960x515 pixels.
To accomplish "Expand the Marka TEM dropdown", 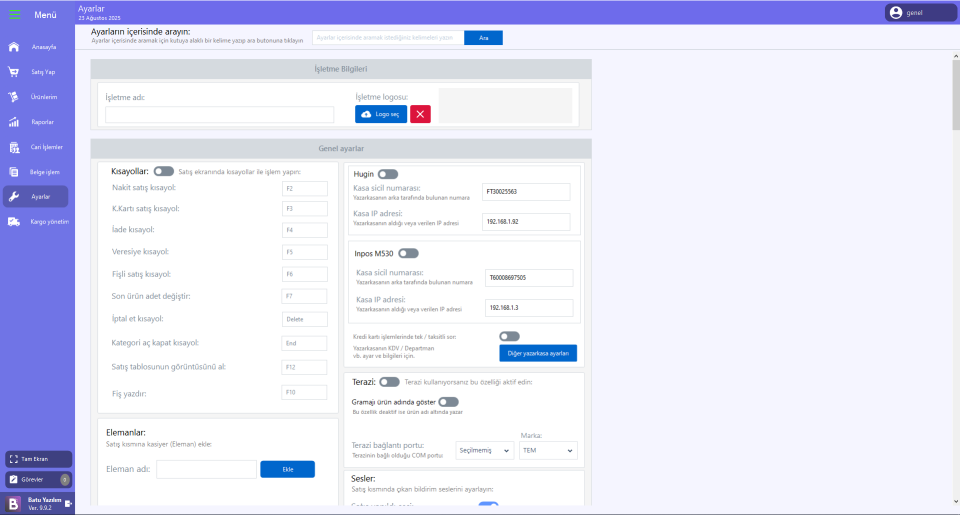I will [549, 451].
